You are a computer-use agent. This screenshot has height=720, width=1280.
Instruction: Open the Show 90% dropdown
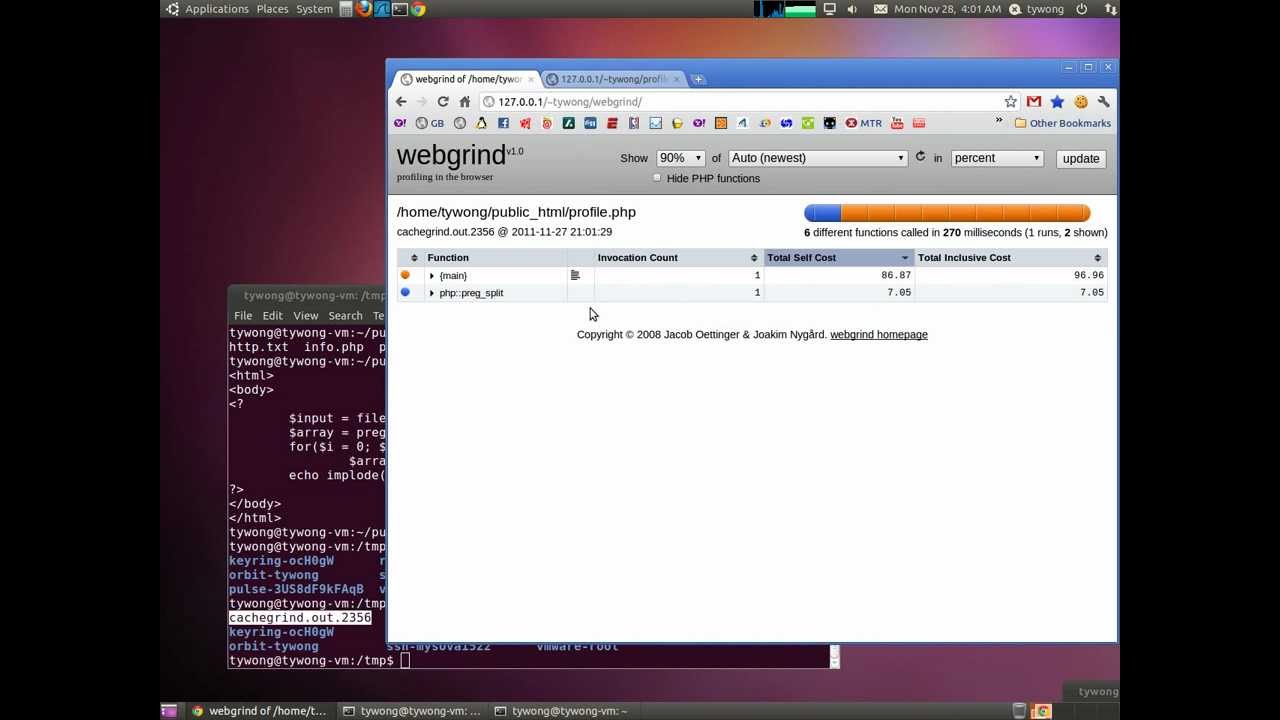pos(680,158)
